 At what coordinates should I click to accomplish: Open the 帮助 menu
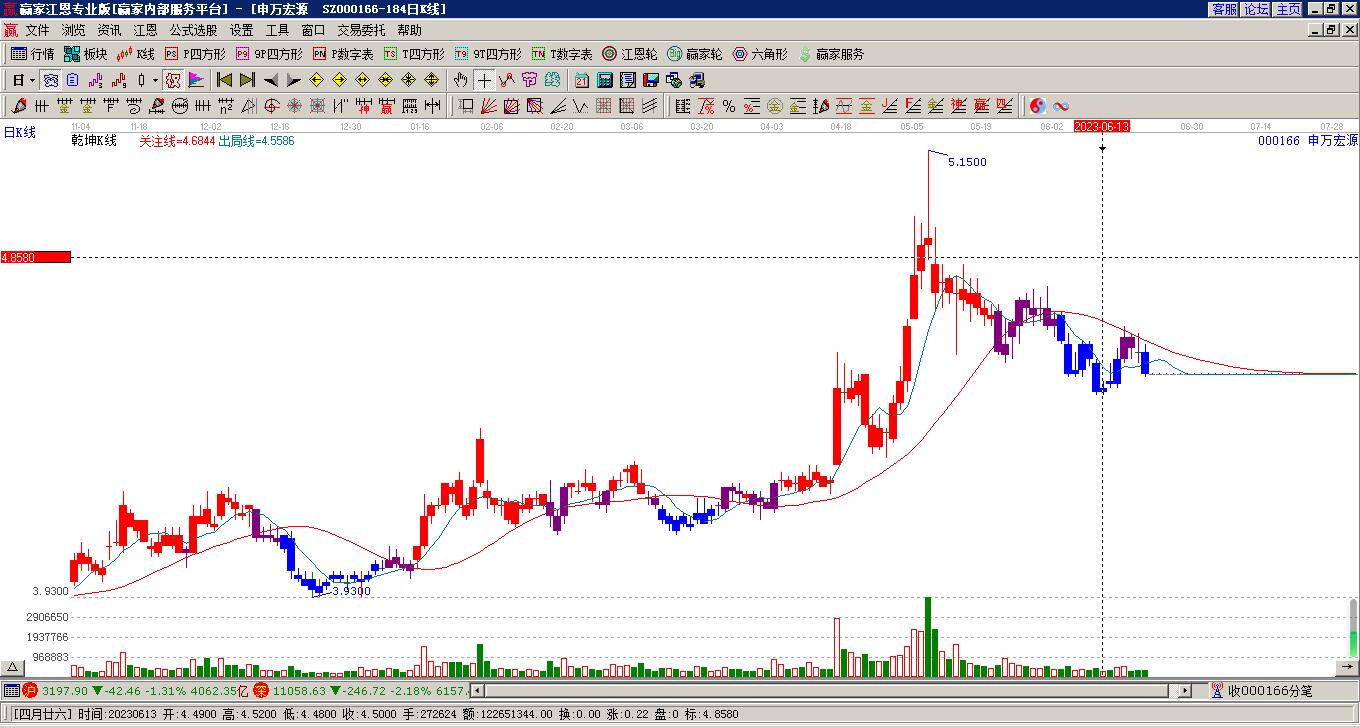[409, 30]
